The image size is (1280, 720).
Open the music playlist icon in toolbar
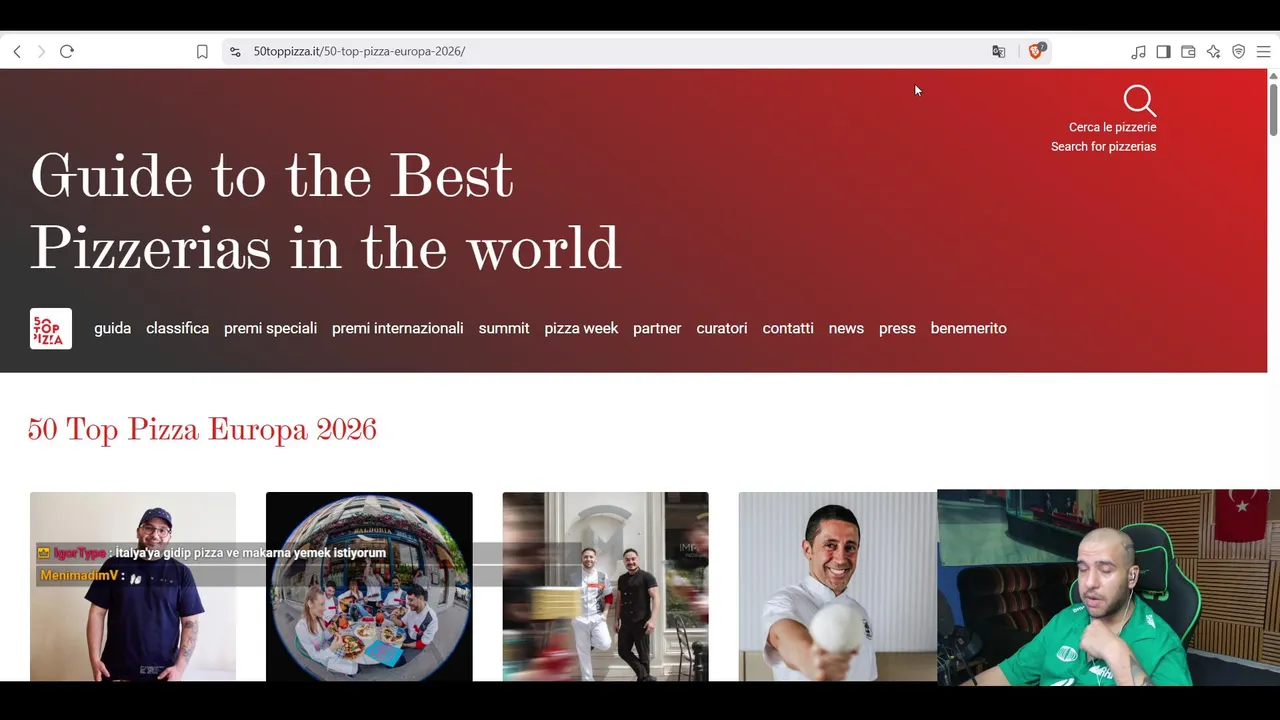pyautogui.click(x=1138, y=52)
